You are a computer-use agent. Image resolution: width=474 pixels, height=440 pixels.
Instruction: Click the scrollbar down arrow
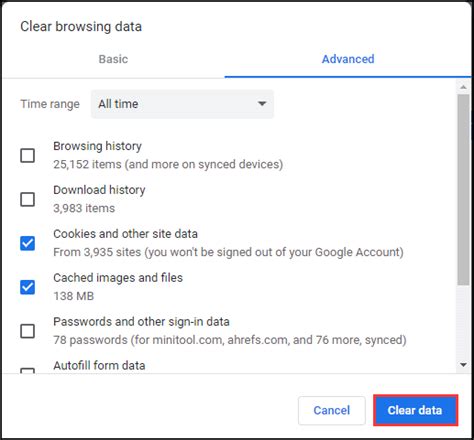point(463,365)
